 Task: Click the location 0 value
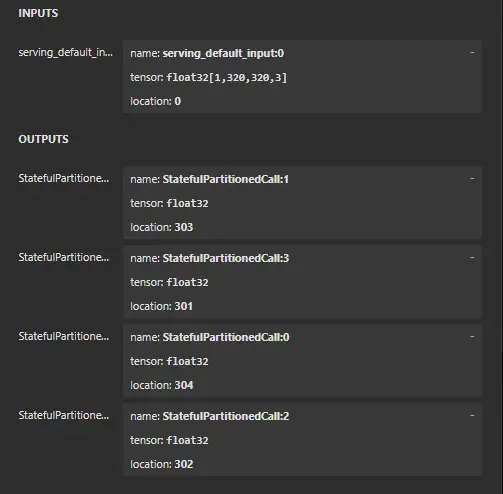(178, 101)
